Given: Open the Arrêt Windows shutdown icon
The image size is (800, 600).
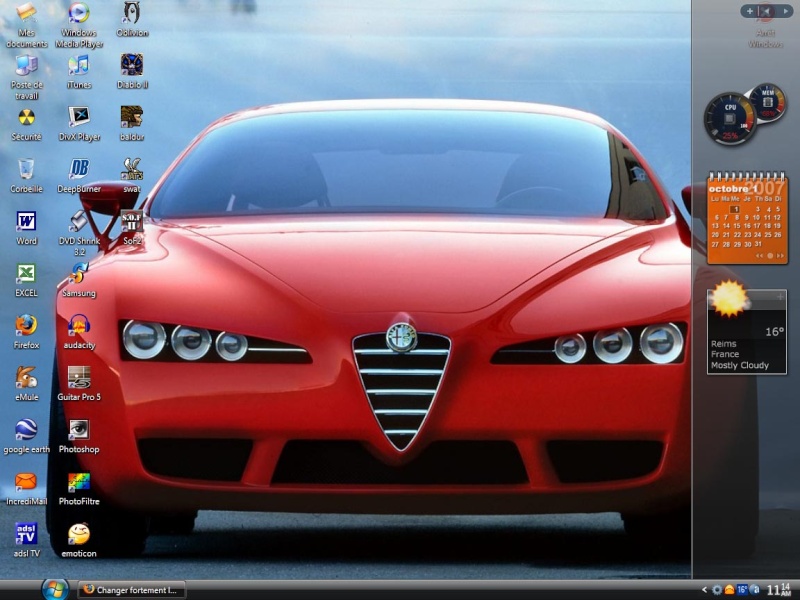Looking at the screenshot, I should pos(765,26).
